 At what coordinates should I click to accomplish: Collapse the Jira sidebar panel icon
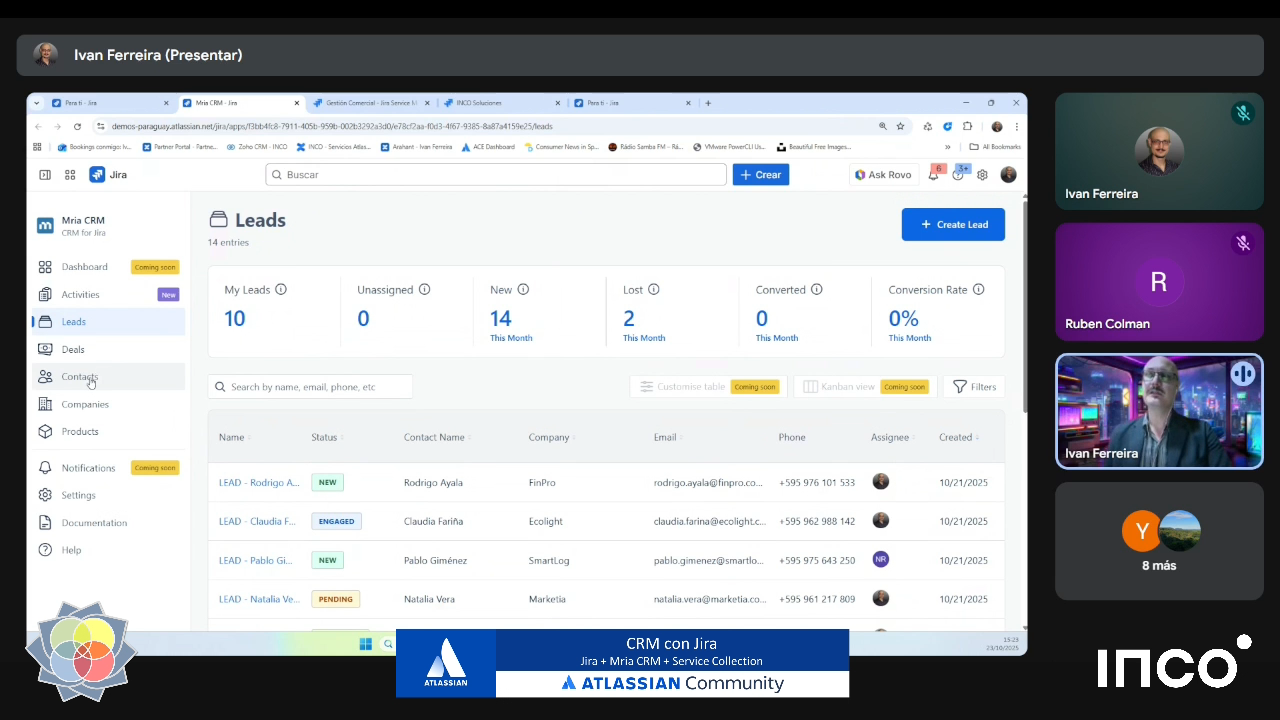[45, 175]
